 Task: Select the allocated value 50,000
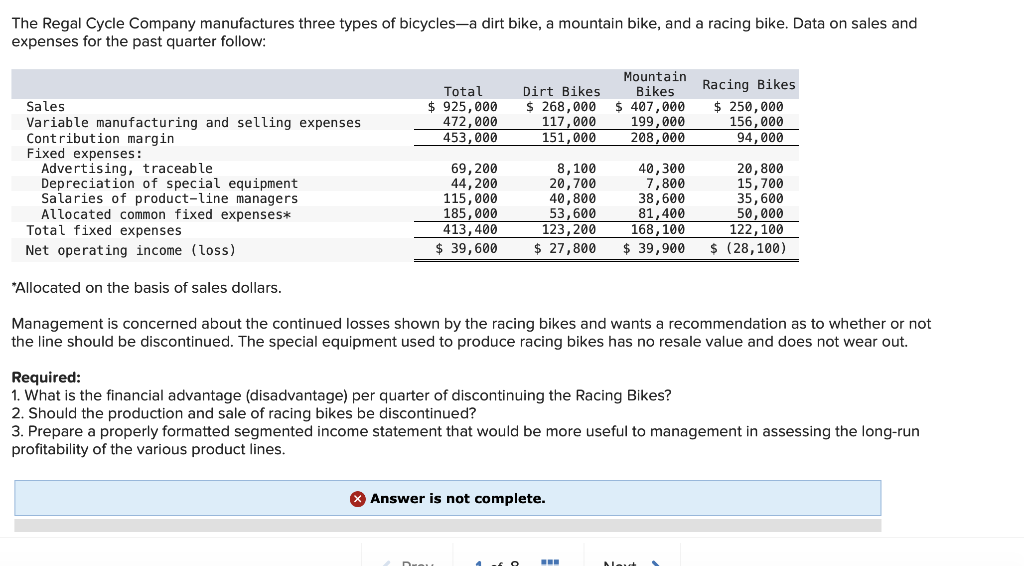(760, 213)
